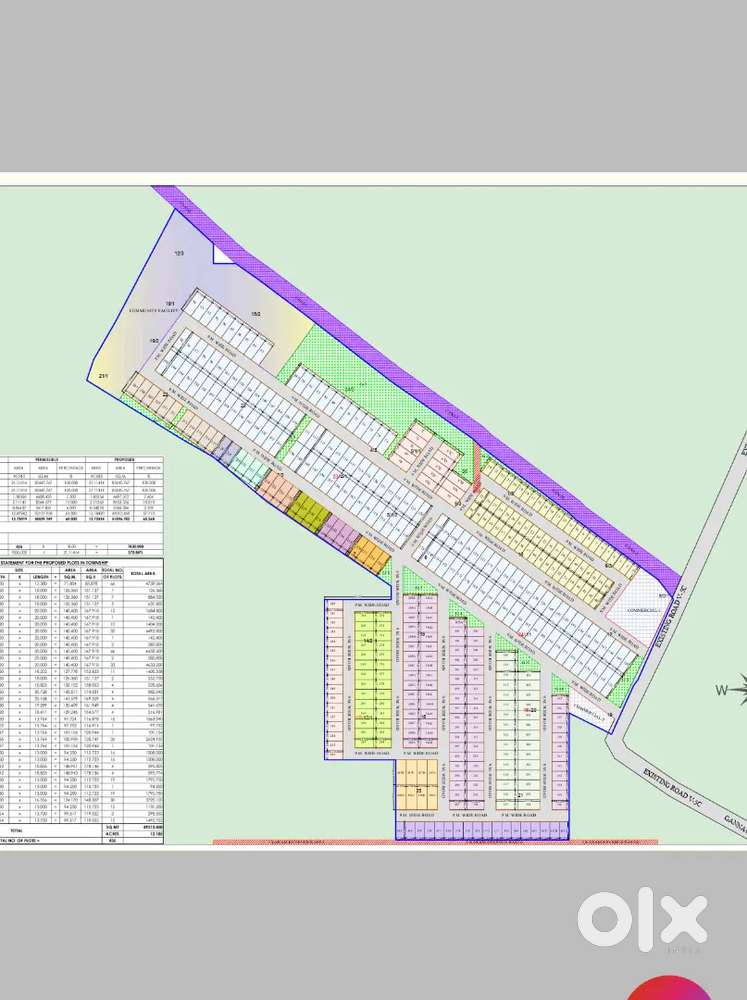
Task: Select the 25 label in the orange block
Action: [x=418, y=791]
